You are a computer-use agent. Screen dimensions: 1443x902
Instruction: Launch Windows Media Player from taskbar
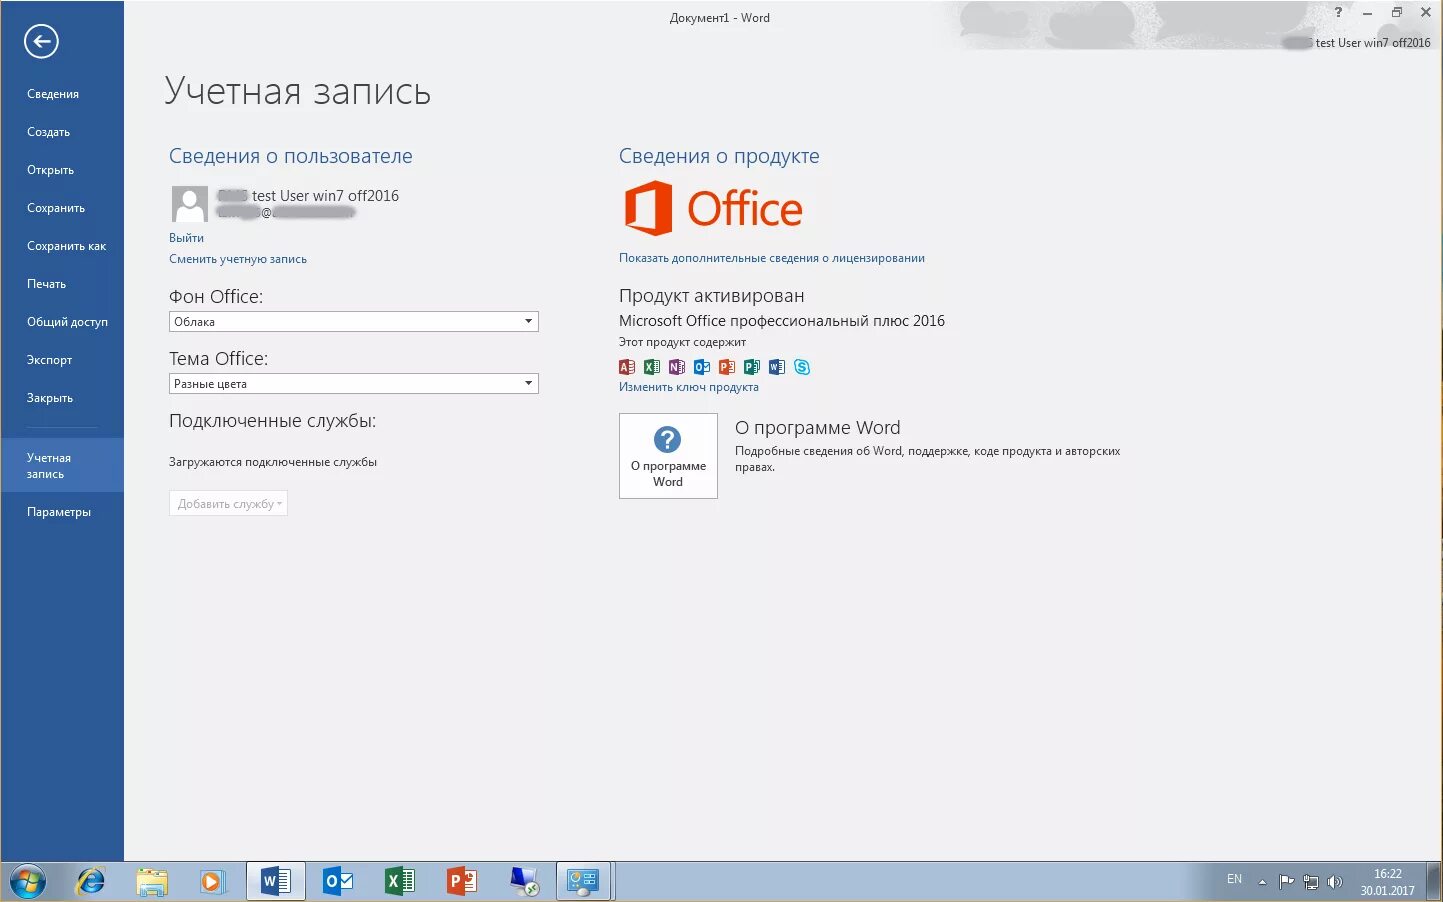tap(212, 881)
